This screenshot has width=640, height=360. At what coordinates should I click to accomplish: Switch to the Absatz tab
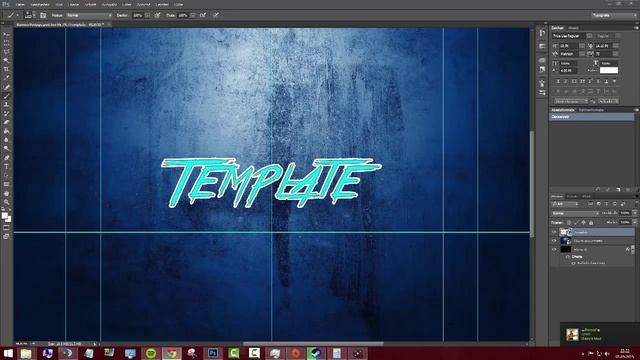(x=573, y=28)
